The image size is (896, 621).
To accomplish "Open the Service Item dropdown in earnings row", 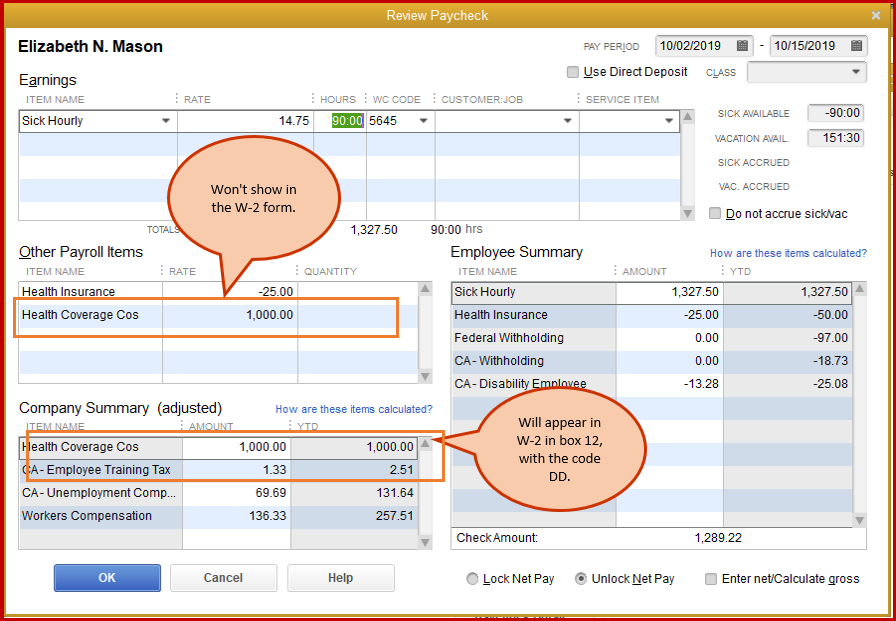I will (x=669, y=121).
